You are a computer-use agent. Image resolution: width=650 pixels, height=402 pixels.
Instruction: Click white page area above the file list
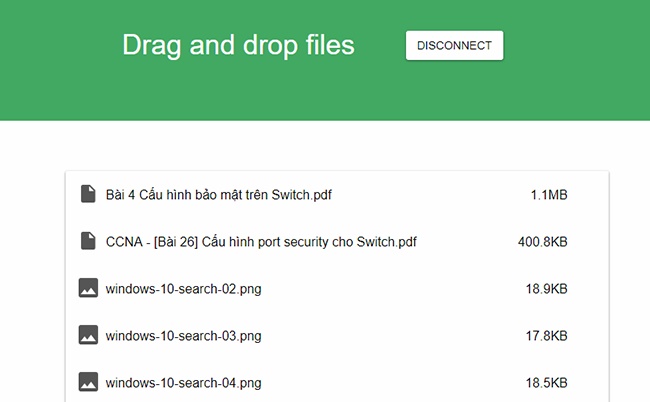coord(325,145)
